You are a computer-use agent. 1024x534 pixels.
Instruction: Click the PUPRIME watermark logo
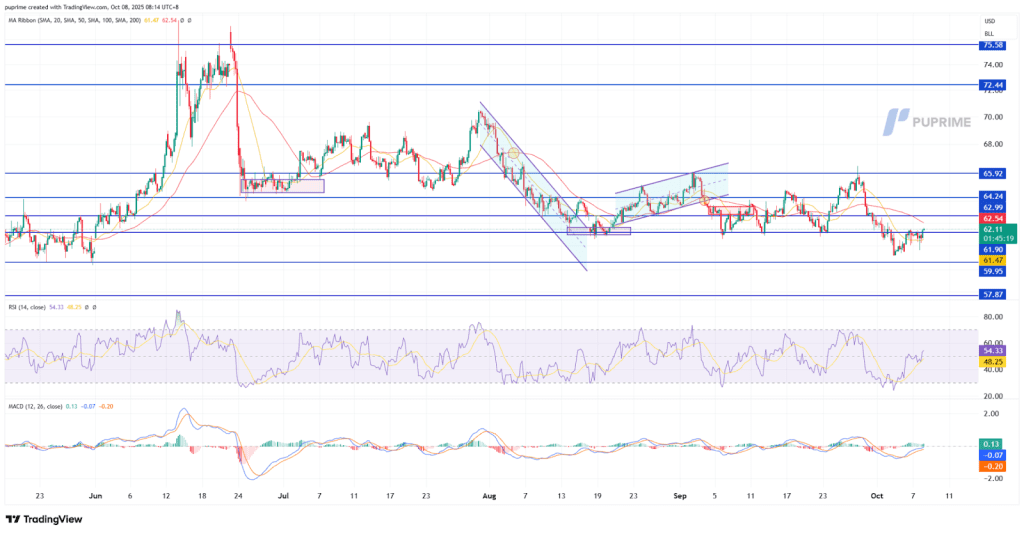coord(932,122)
